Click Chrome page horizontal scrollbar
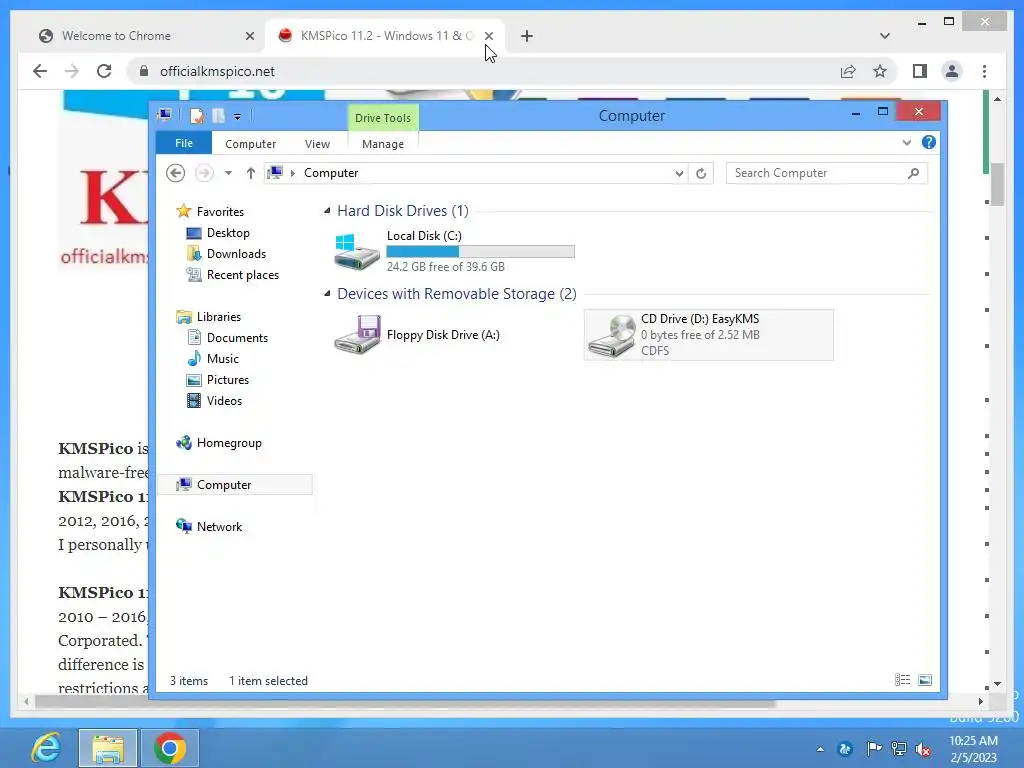Image resolution: width=1024 pixels, height=768 pixels. click(405, 702)
